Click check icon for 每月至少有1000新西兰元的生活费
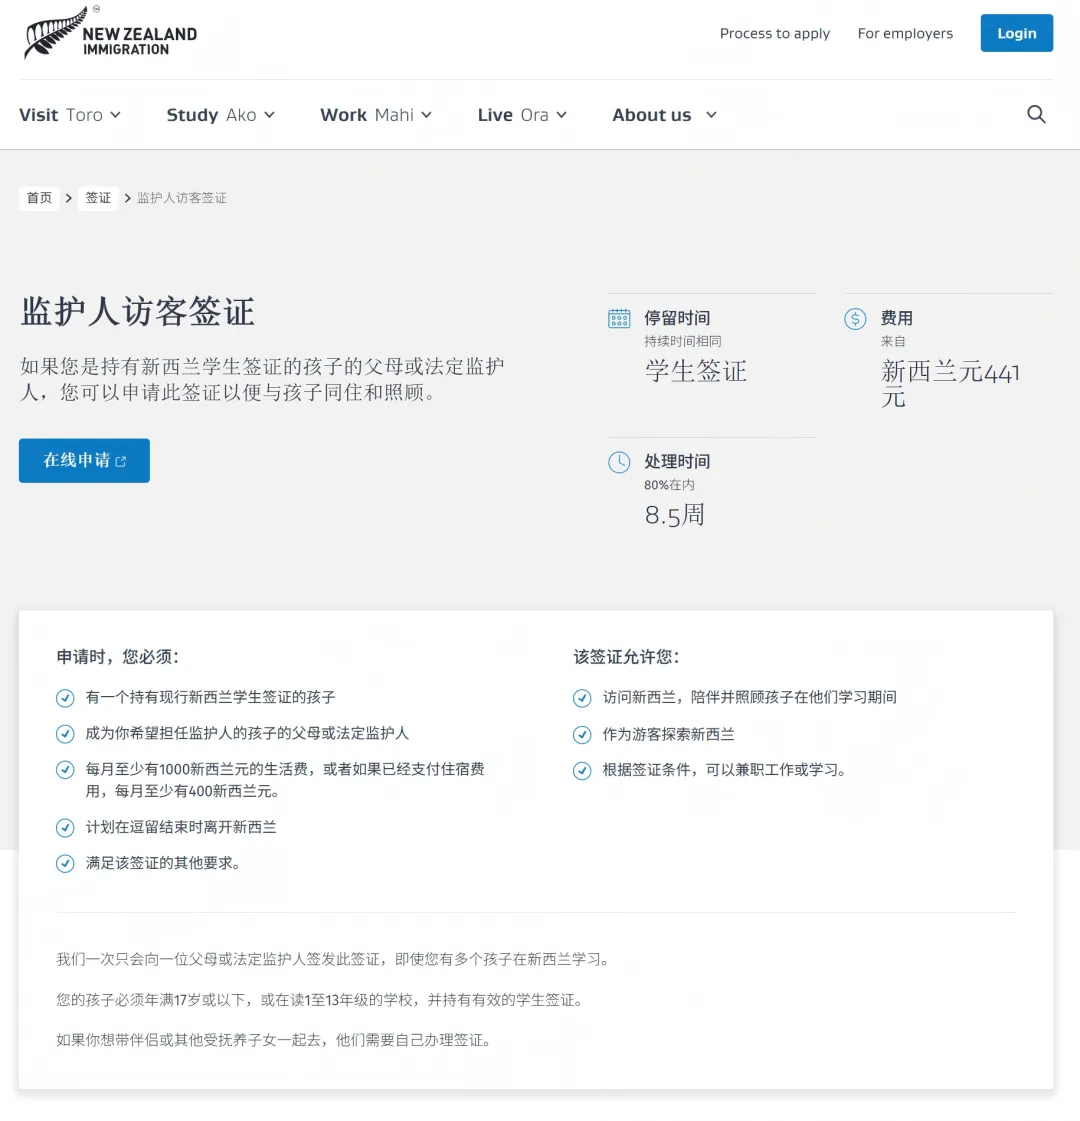 coord(65,769)
